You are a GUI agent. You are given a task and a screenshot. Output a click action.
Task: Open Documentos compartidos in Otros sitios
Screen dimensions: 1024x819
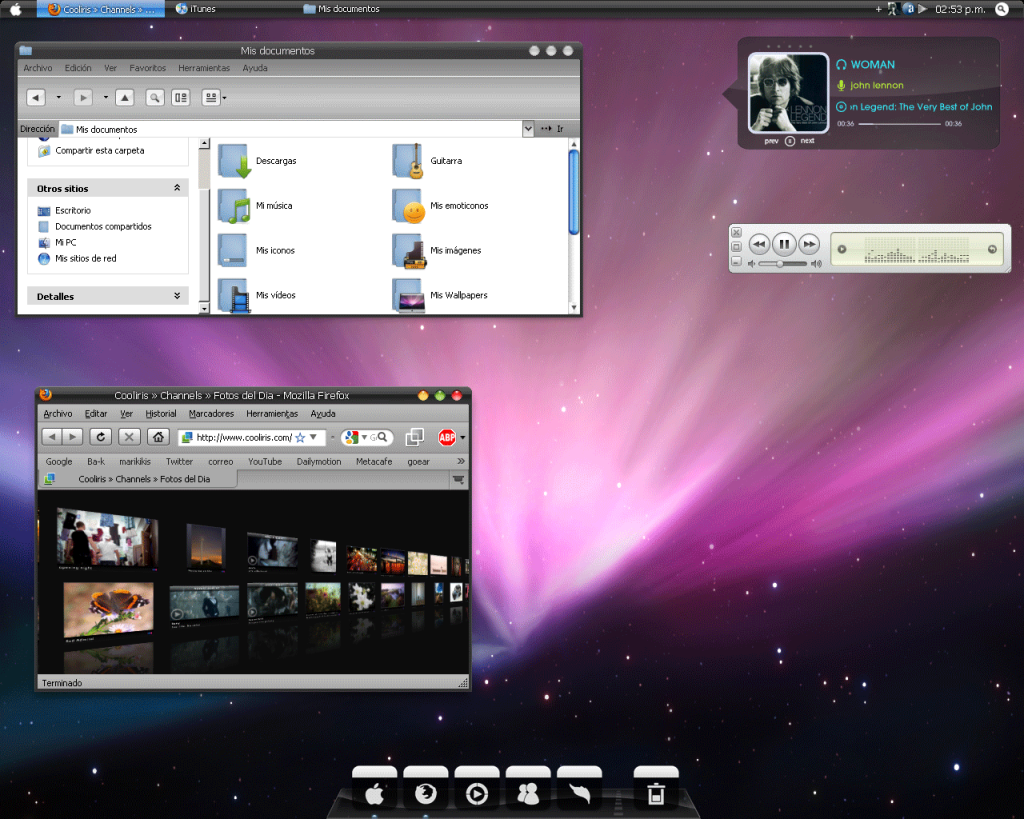pos(103,227)
